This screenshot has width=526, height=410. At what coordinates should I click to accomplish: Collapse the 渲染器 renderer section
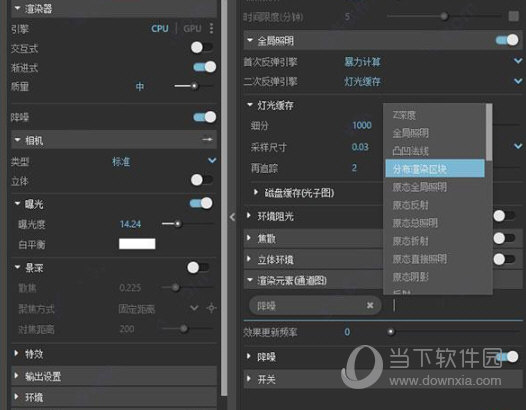coord(17,8)
